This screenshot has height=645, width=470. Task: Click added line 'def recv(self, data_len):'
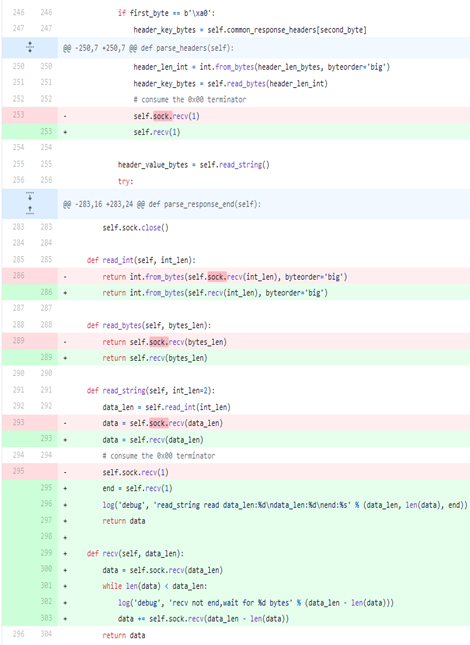(x=135, y=554)
